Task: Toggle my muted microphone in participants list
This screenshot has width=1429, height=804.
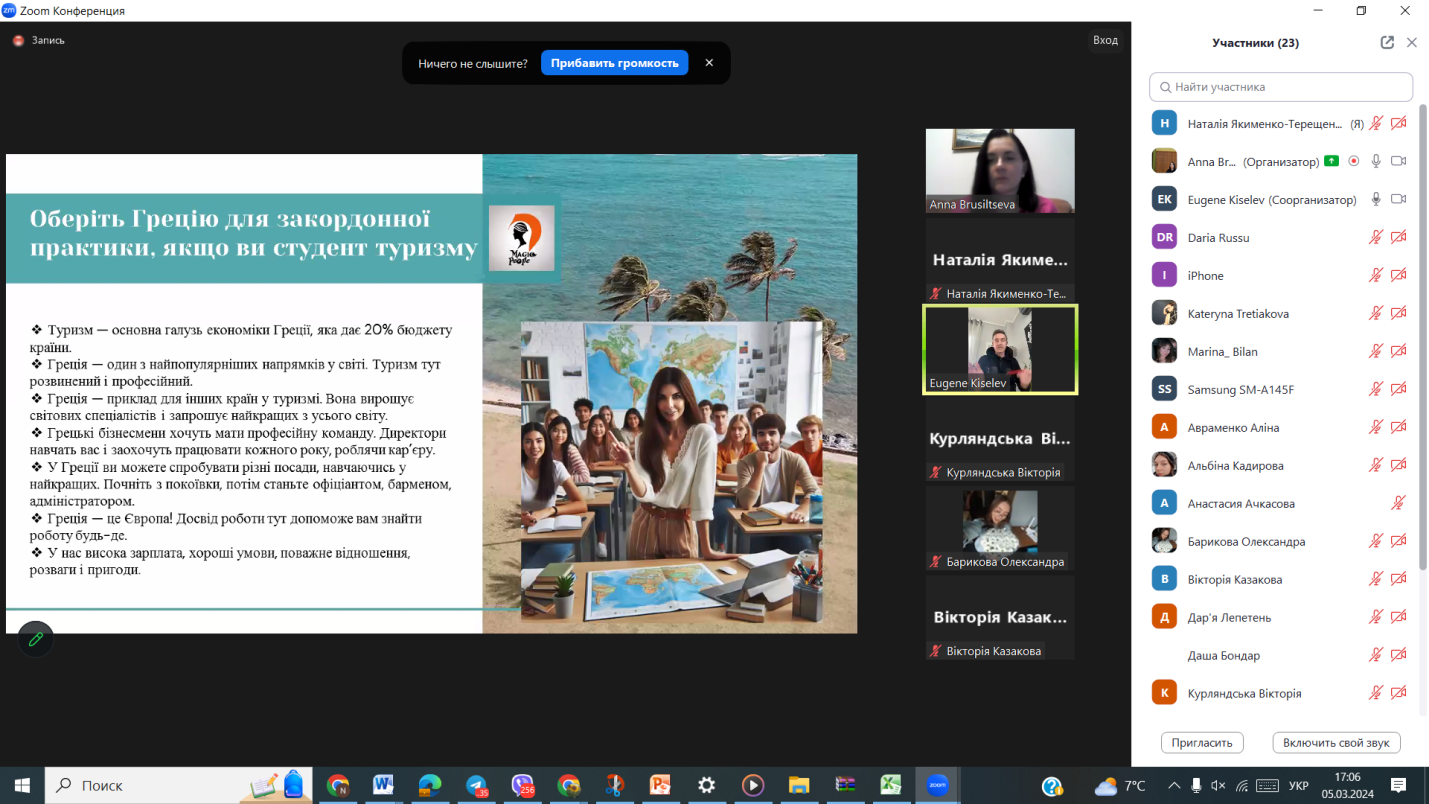Action: click(1376, 123)
